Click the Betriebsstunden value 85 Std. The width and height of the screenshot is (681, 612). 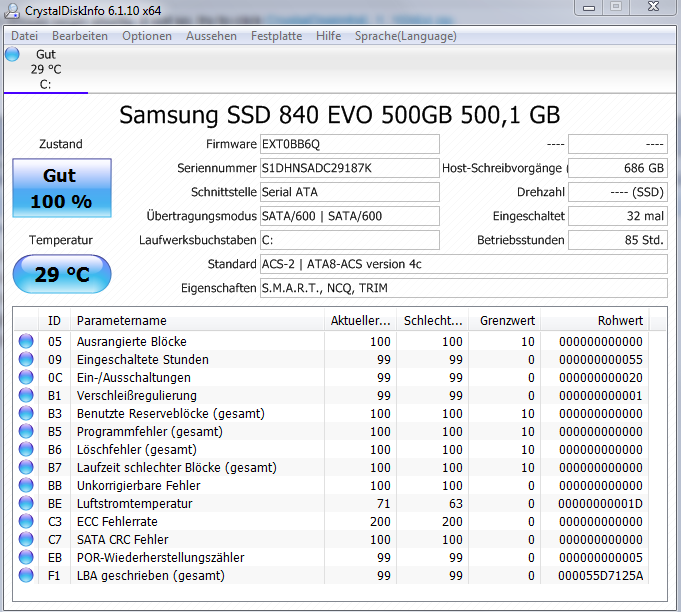618,240
